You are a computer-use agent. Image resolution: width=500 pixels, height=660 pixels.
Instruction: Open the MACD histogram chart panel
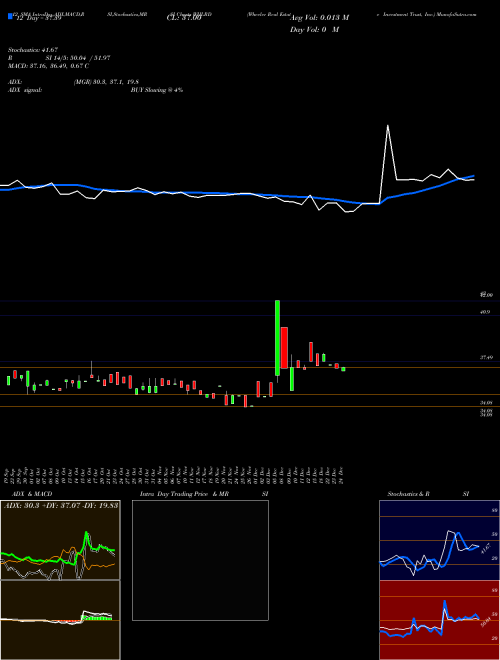pyautogui.click(x=60, y=620)
